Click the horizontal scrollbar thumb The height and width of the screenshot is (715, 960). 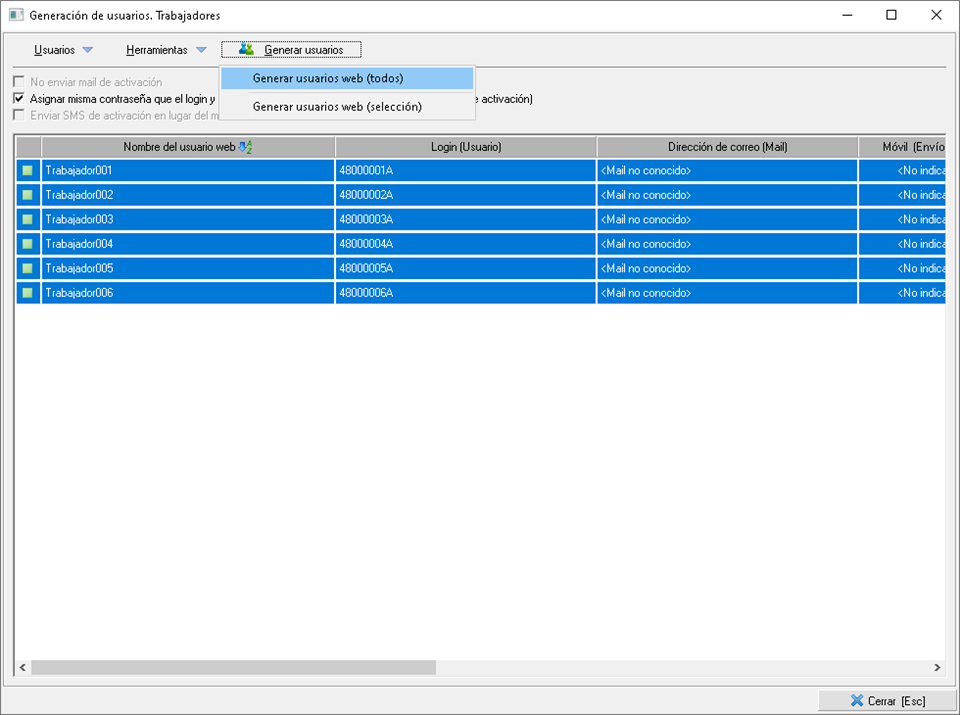232,667
